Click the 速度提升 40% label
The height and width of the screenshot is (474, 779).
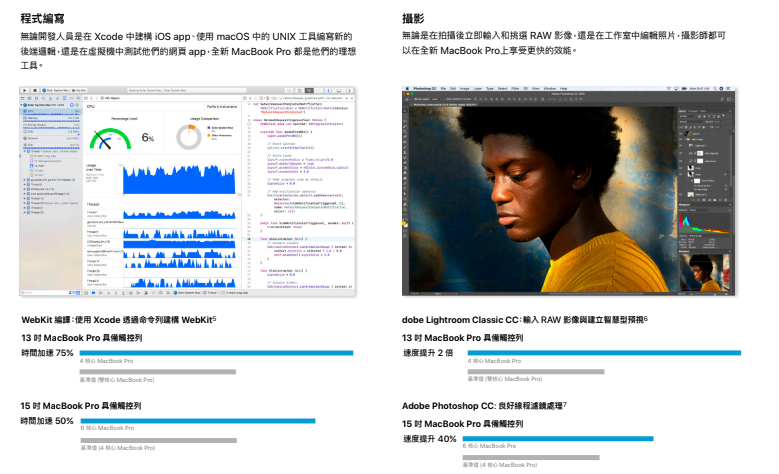tap(429, 439)
